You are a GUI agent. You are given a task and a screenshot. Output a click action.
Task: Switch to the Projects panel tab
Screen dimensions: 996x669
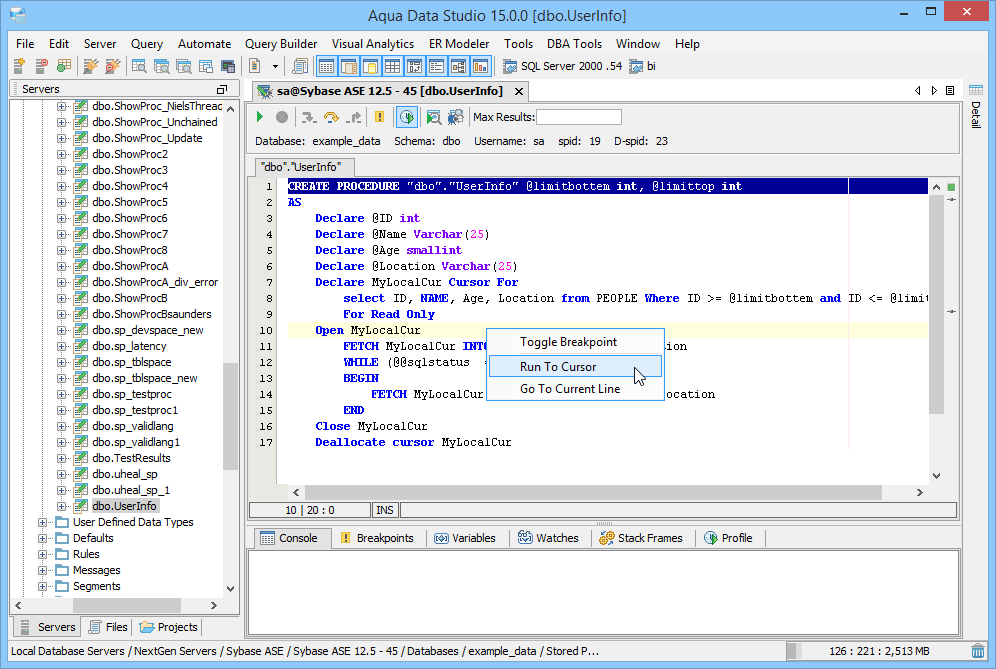tap(169, 627)
